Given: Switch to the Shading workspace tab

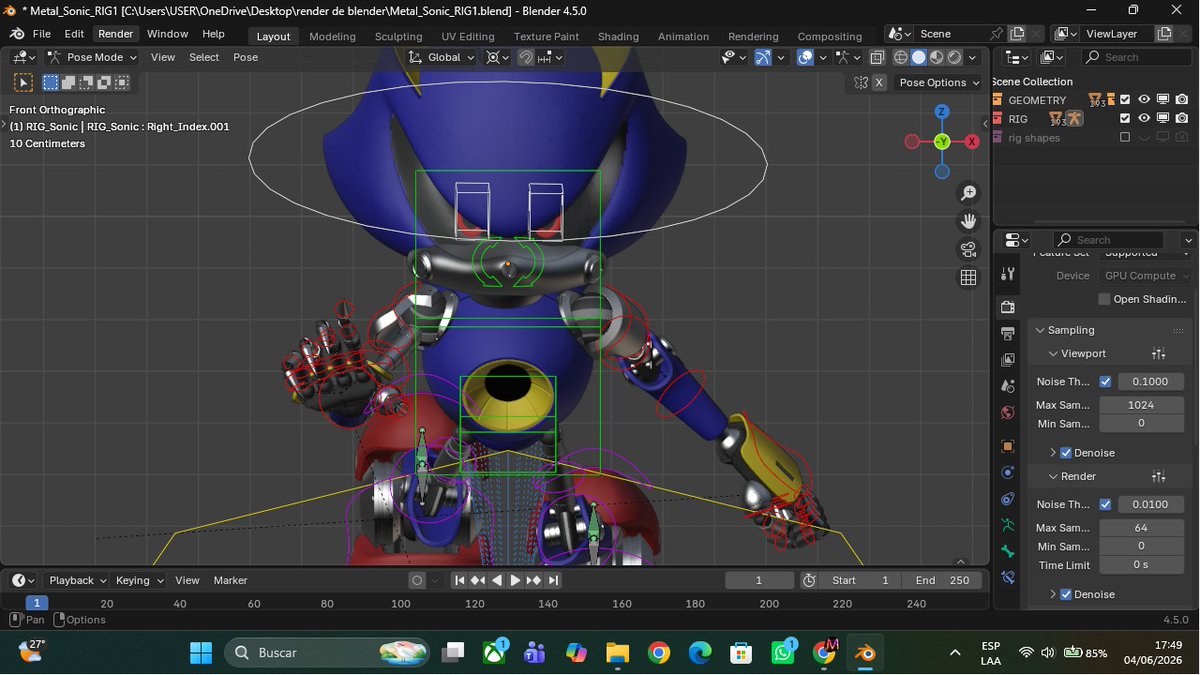Looking at the screenshot, I should tap(618, 36).
